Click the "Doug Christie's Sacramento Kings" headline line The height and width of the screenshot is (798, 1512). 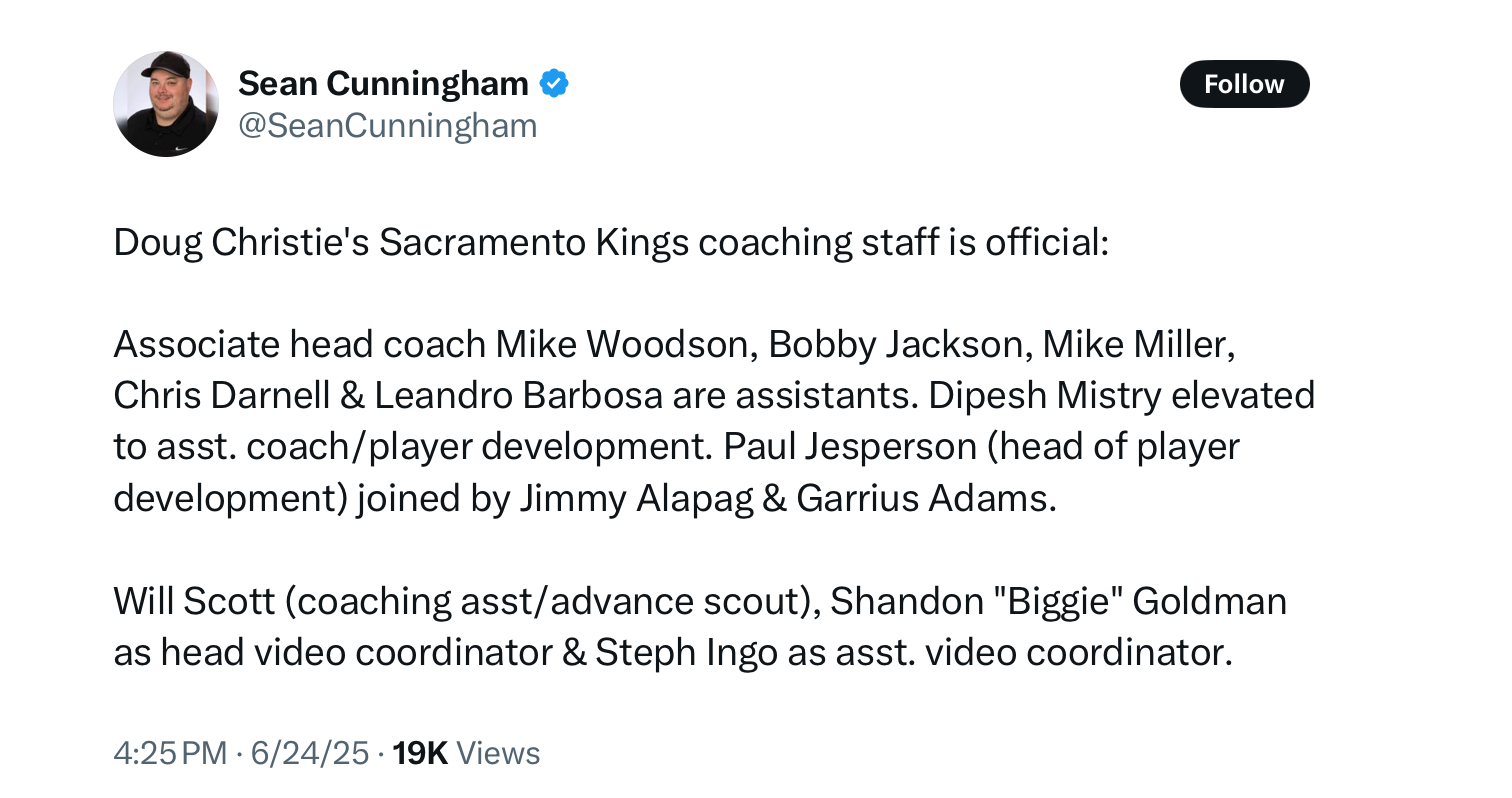610,243
